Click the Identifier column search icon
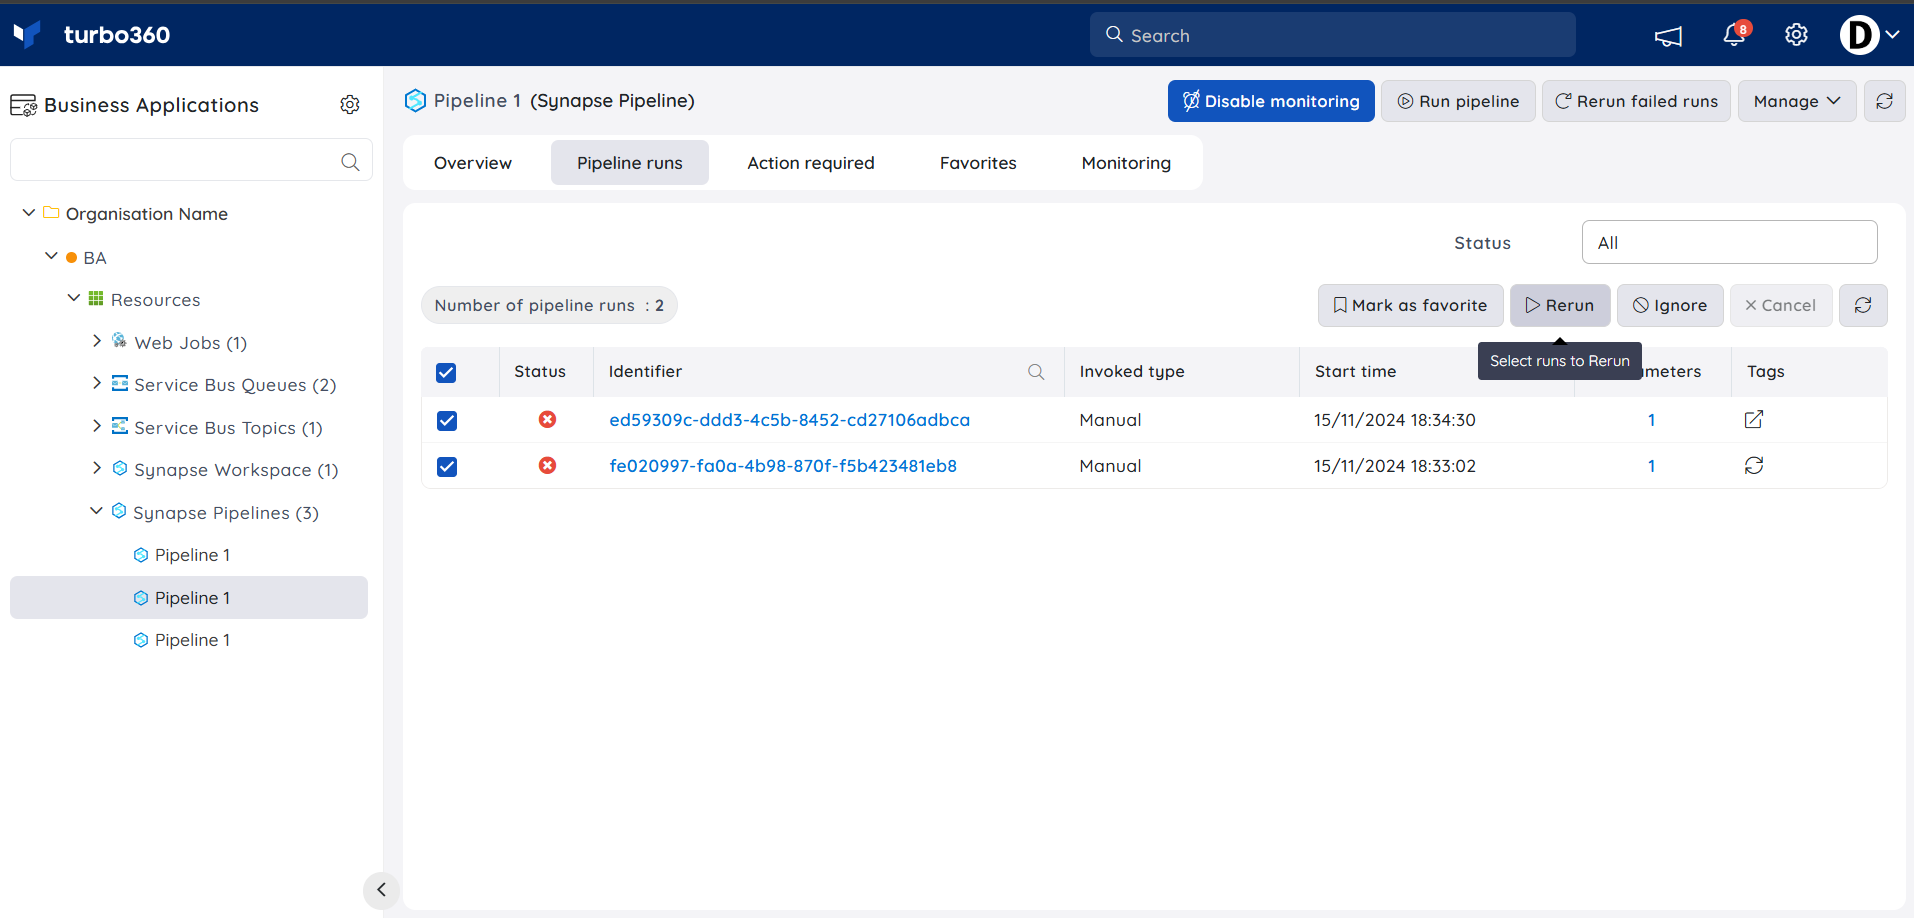The height and width of the screenshot is (918, 1914). (x=1036, y=372)
